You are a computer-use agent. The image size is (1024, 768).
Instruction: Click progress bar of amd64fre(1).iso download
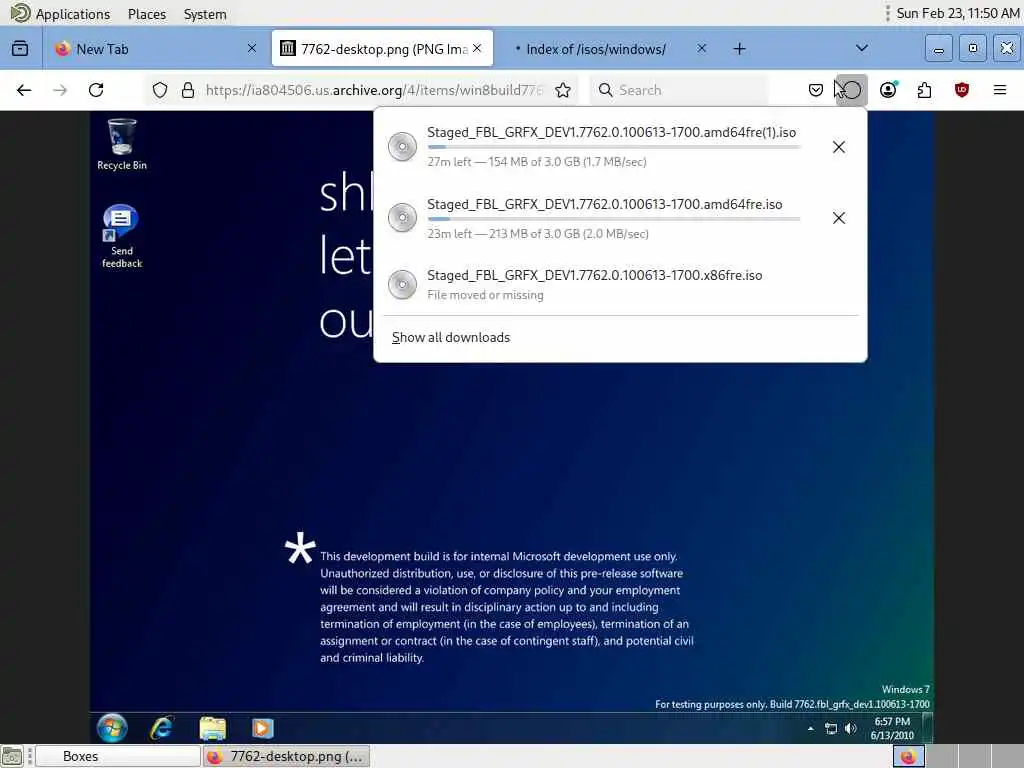click(614, 148)
